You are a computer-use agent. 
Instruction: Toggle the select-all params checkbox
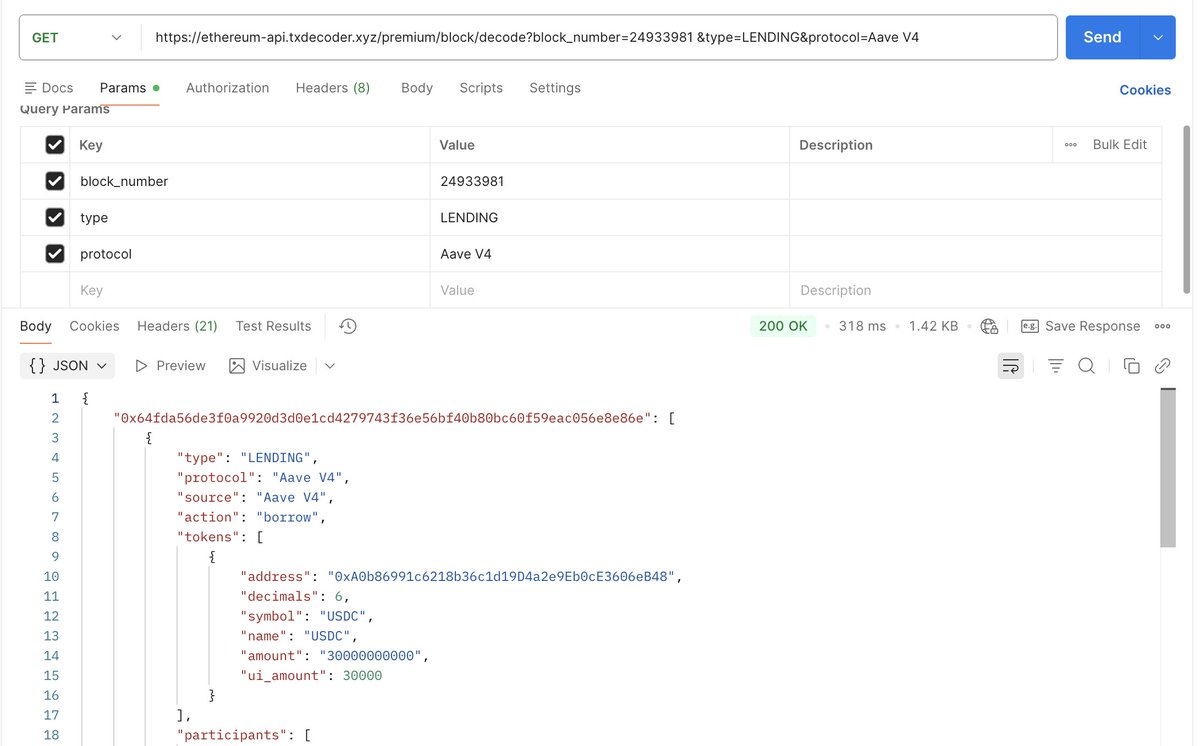55,145
